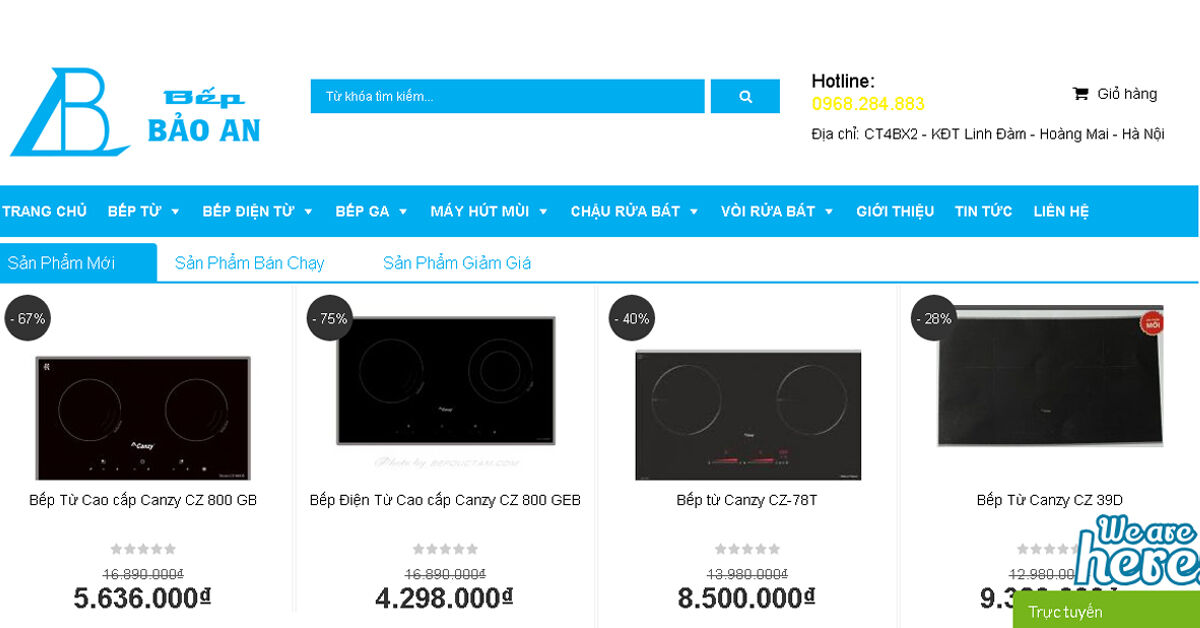Go to TRANG CHỦ menu item
This screenshot has height=628, width=1200.
(x=44, y=212)
